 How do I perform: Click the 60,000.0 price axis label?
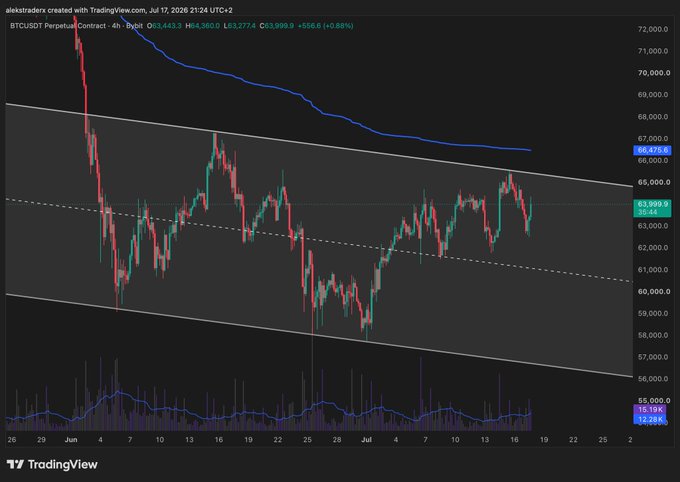pos(654,292)
